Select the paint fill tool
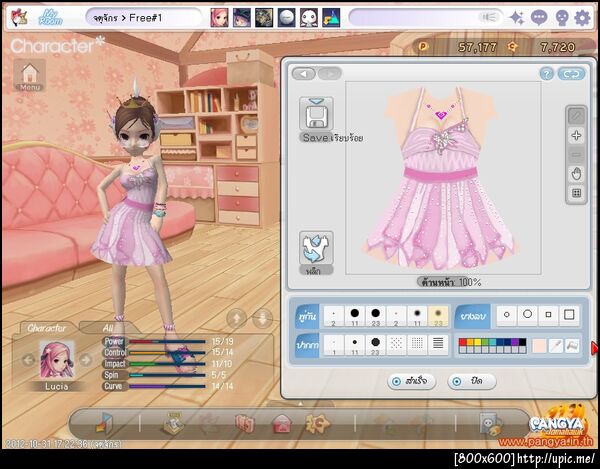Screen dimensions: 600x469 (572, 346)
